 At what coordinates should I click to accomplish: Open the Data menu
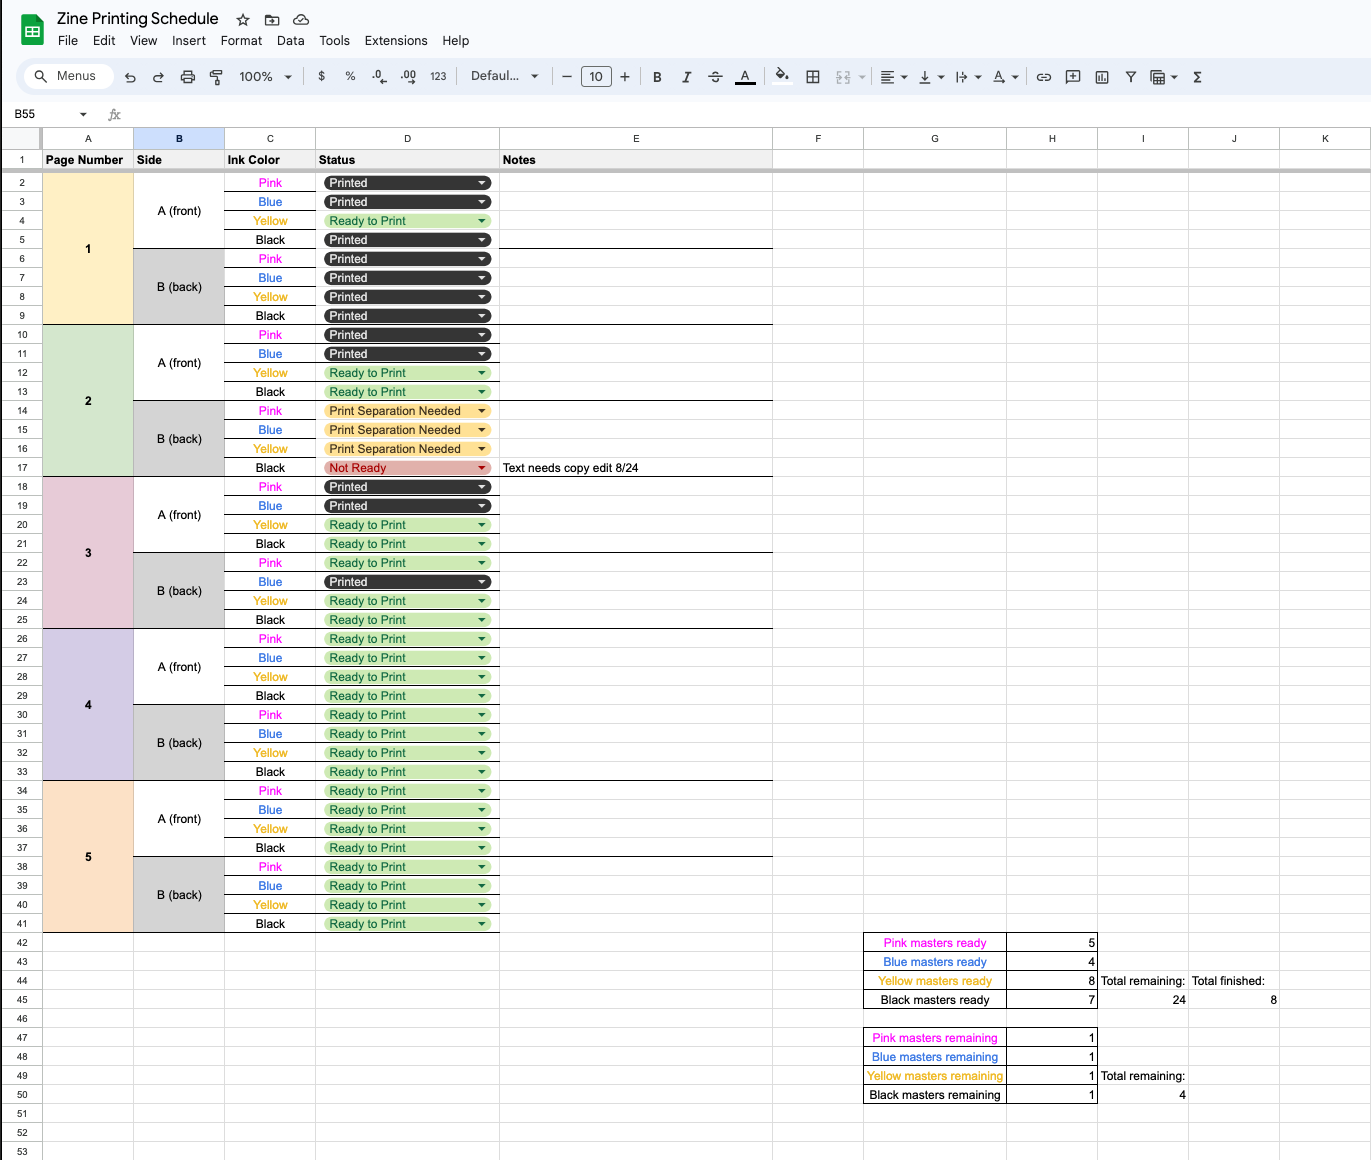click(x=290, y=41)
